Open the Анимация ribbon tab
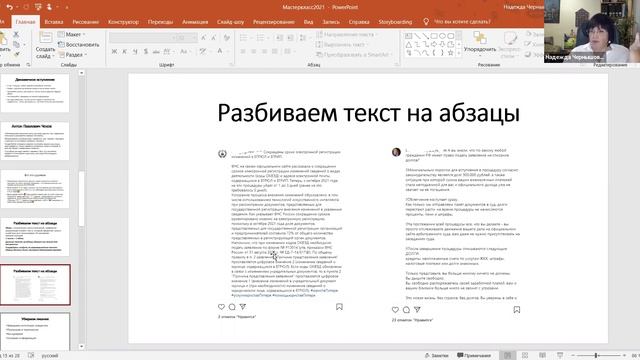Image resolution: width=640 pixels, height=360 pixels. (x=195, y=22)
